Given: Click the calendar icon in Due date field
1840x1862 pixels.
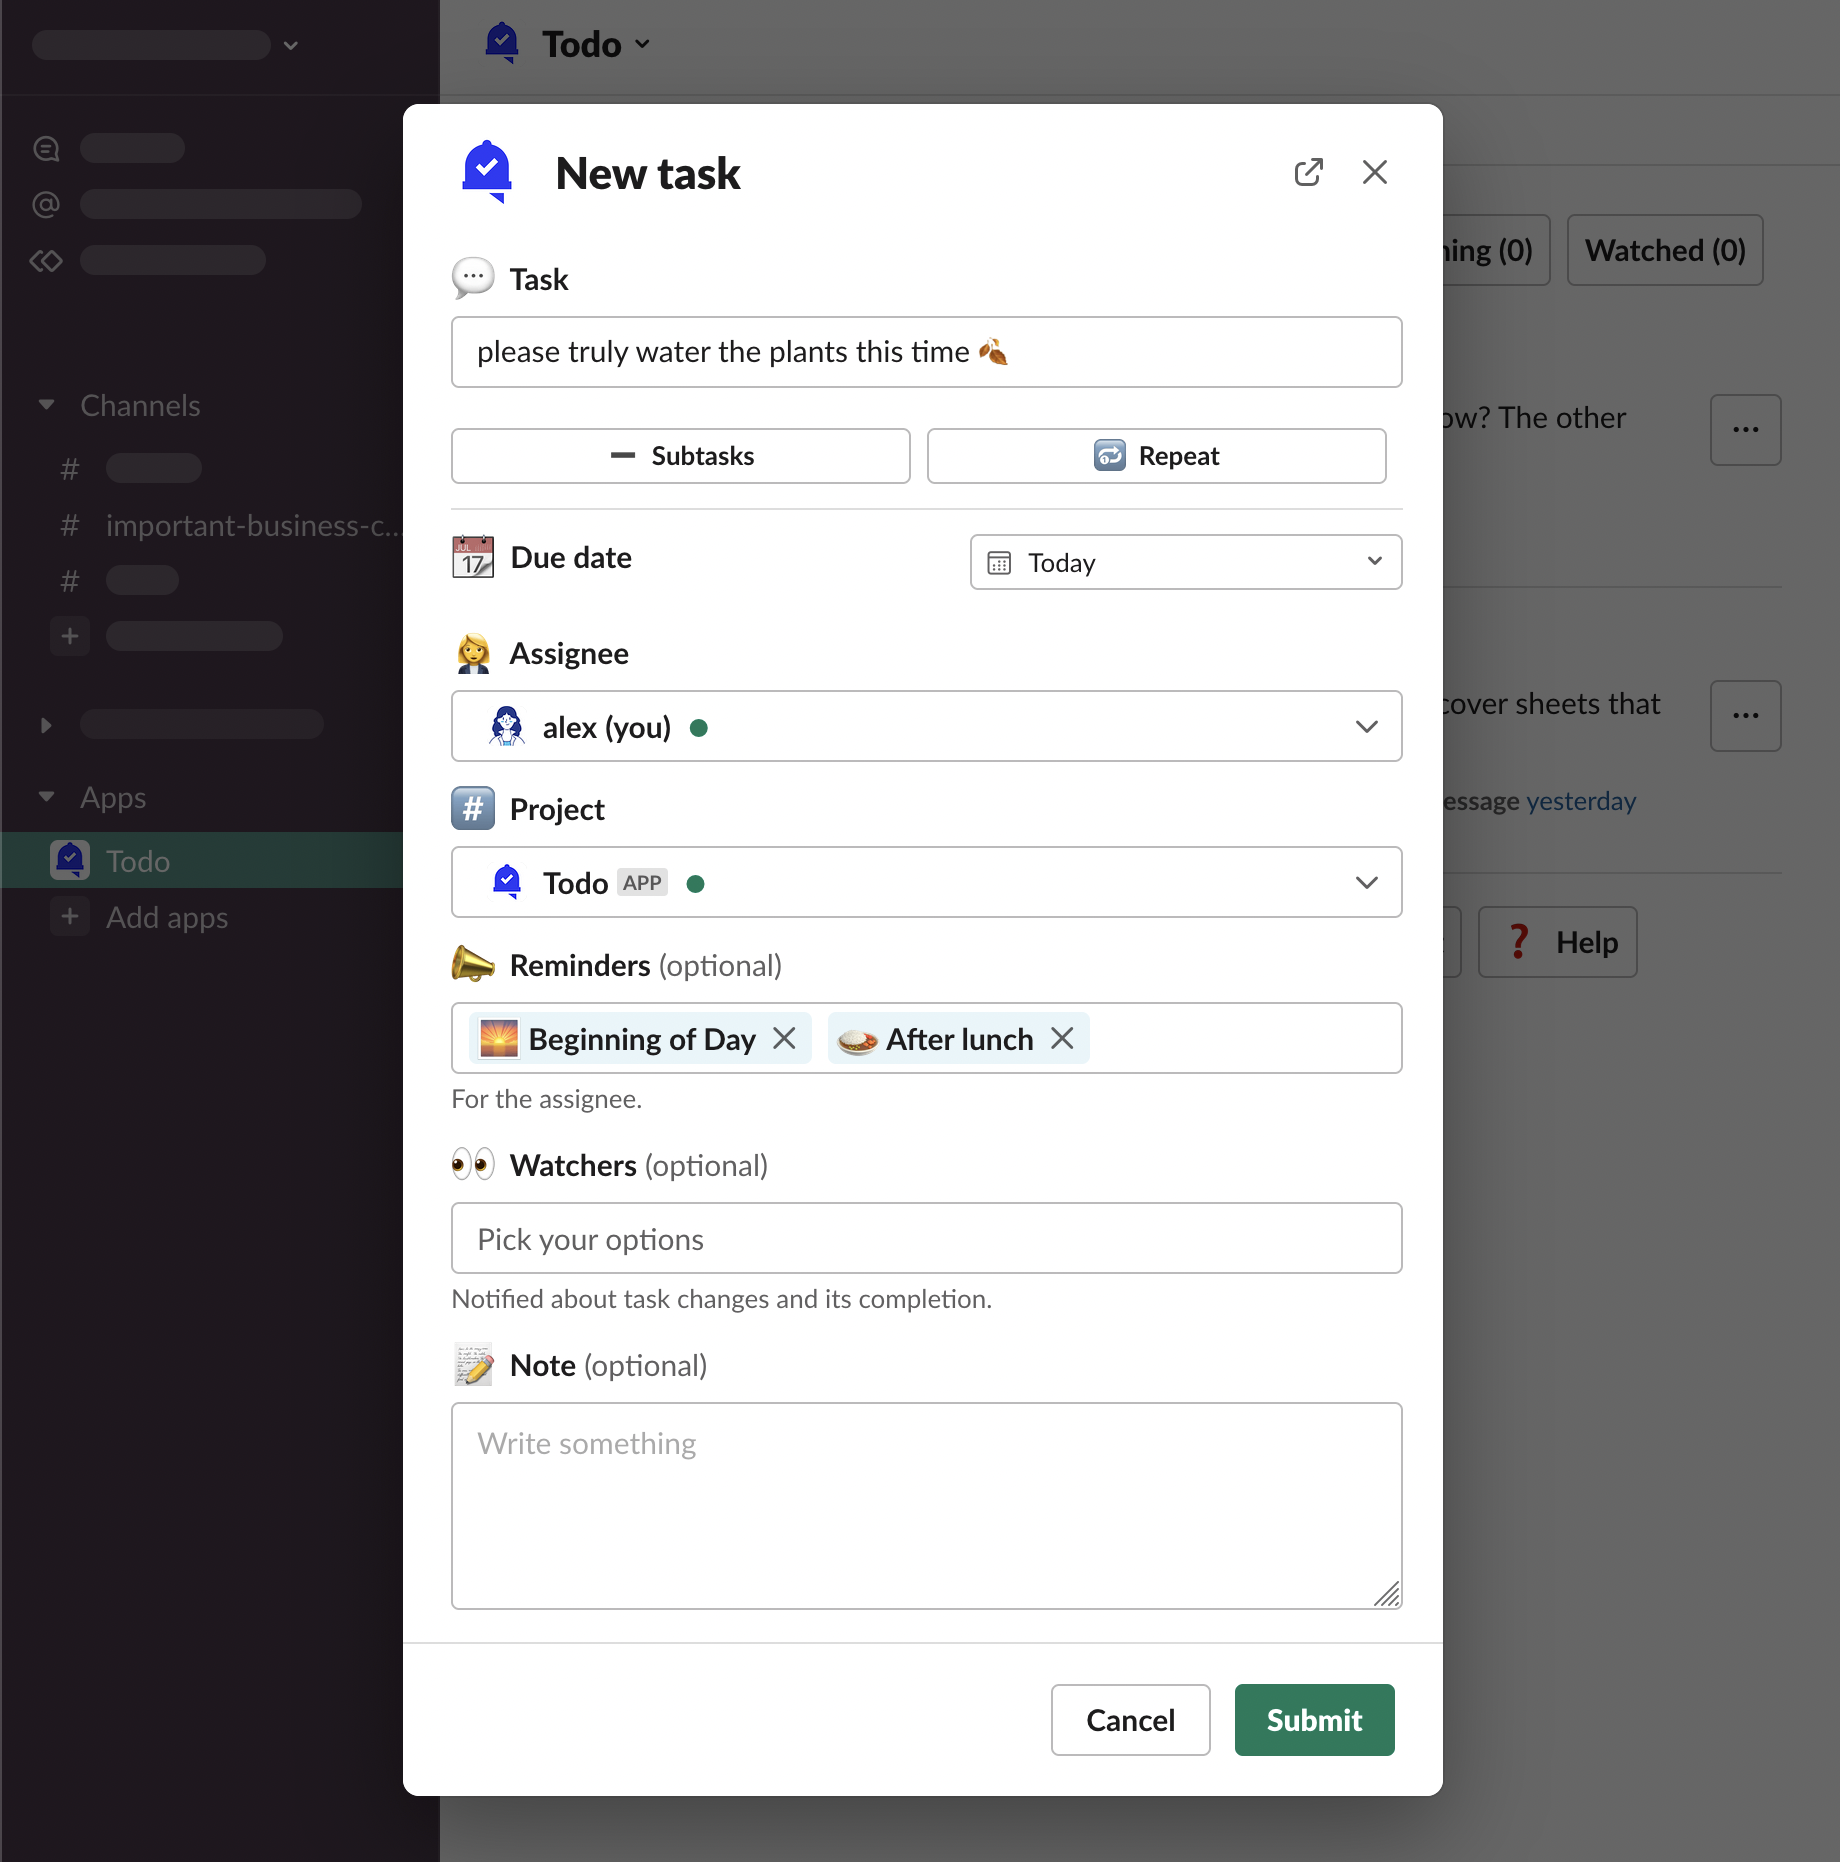Looking at the screenshot, I should [999, 563].
